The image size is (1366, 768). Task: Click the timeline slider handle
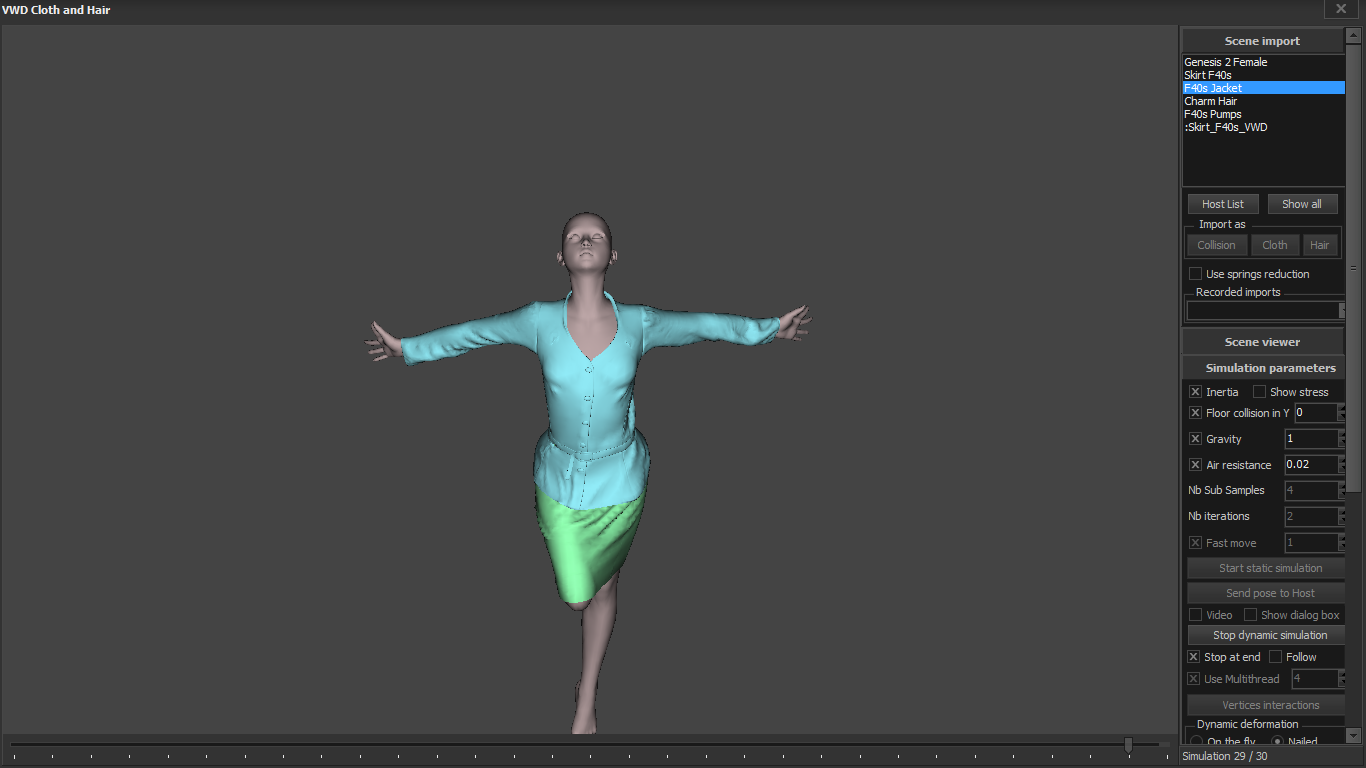coord(1128,744)
